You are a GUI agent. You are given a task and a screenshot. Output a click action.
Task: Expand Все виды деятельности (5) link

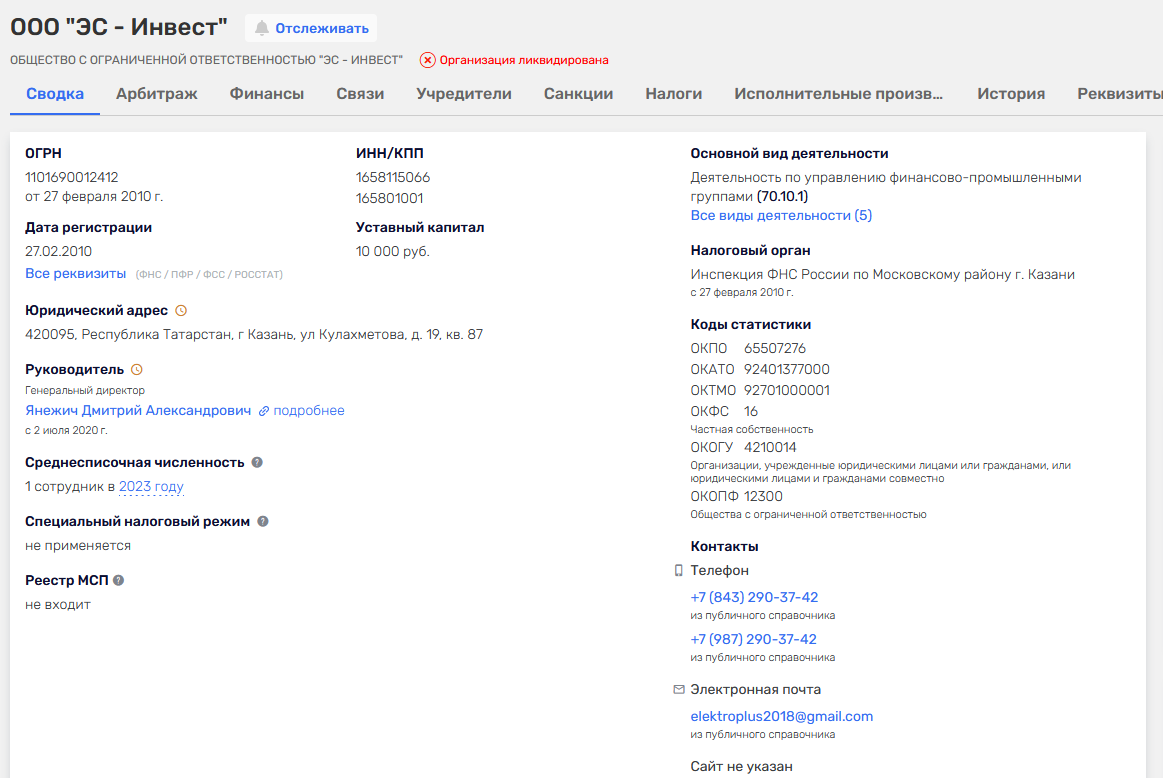tap(781, 216)
